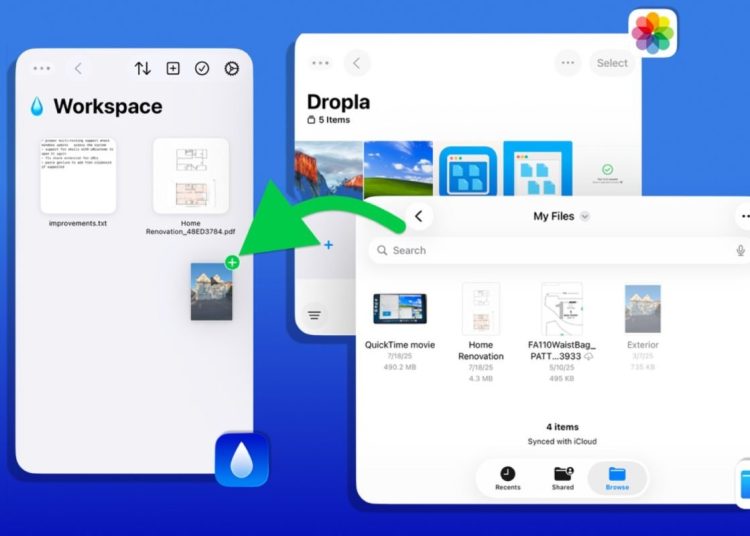Select the Browse tab
The width and height of the screenshot is (750, 536).
tap(617, 478)
